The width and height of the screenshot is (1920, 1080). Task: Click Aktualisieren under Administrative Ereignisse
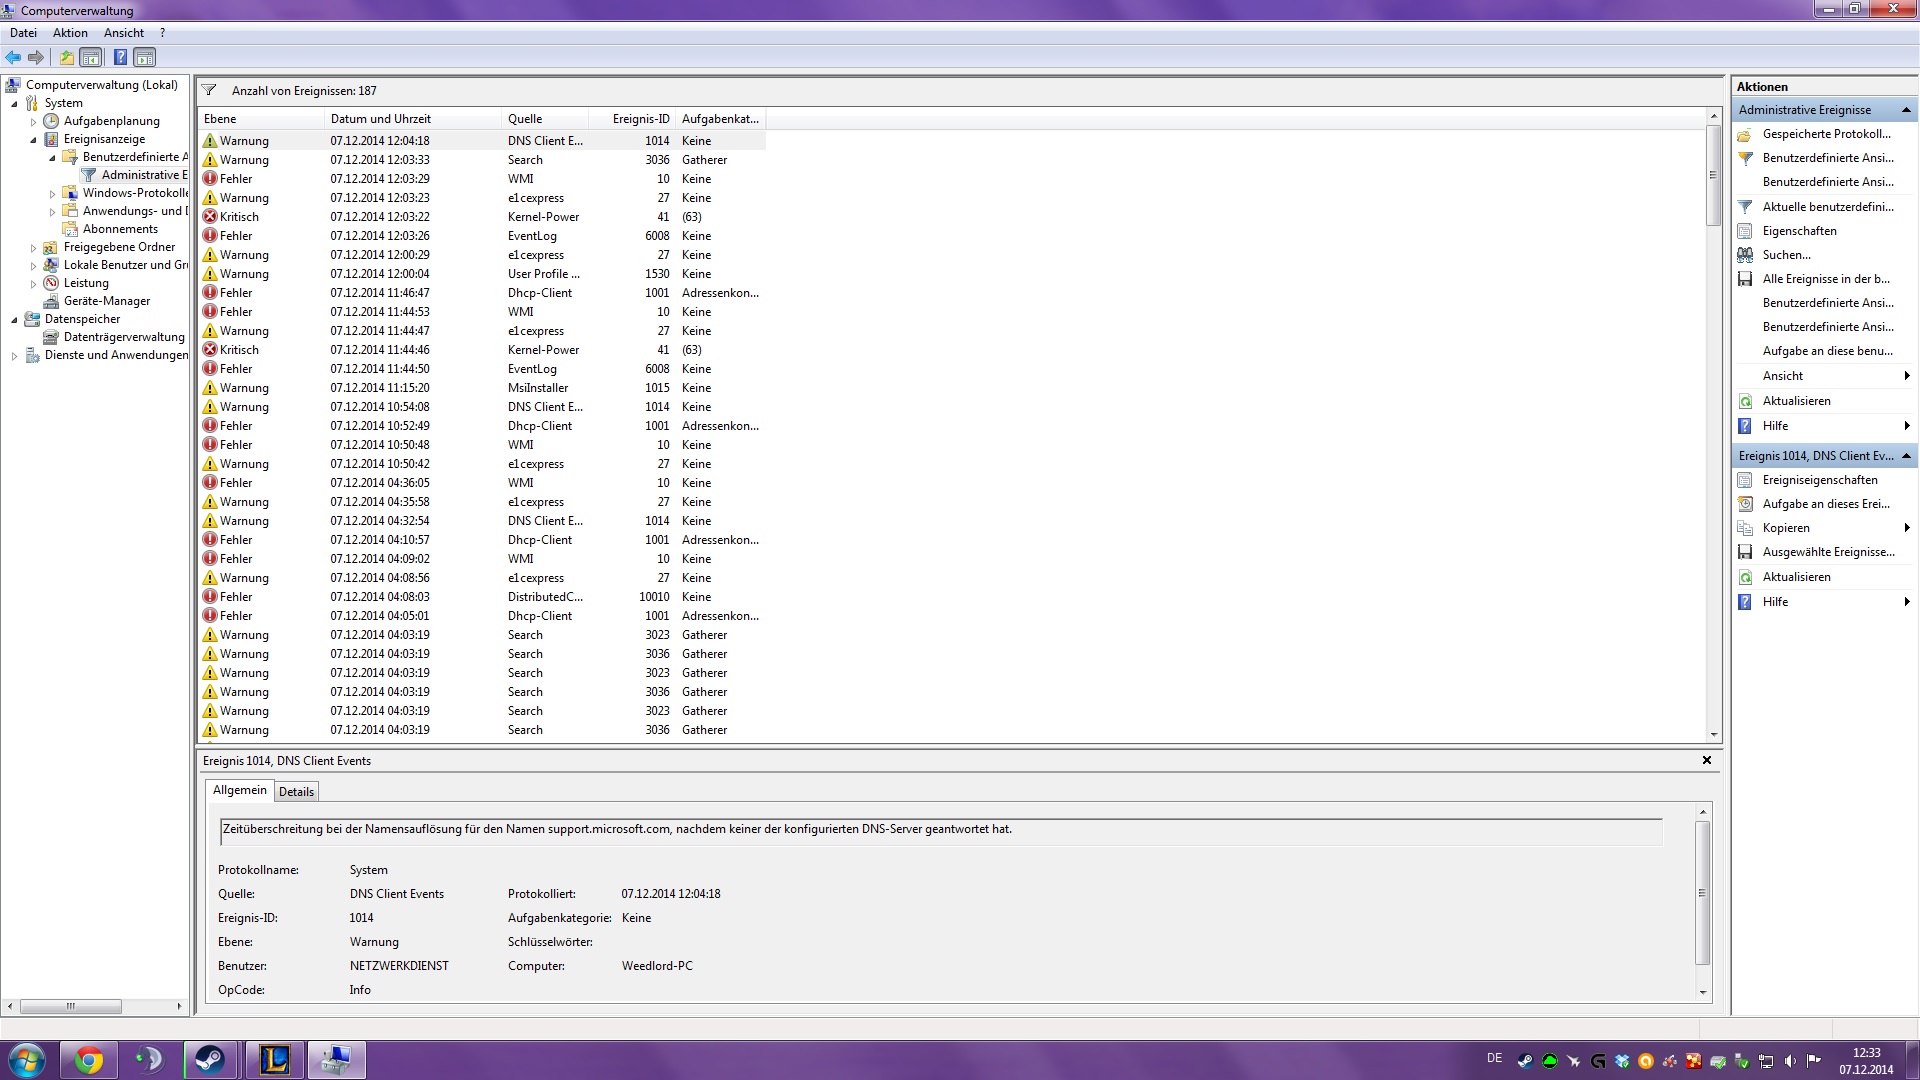pos(1796,401)
